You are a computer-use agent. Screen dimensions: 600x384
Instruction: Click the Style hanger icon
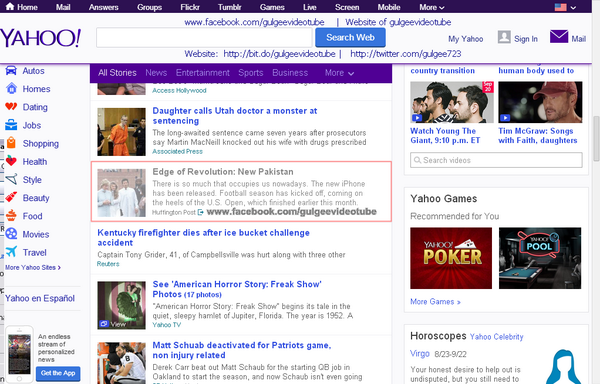pyautogui.click(x=11, y=179)
